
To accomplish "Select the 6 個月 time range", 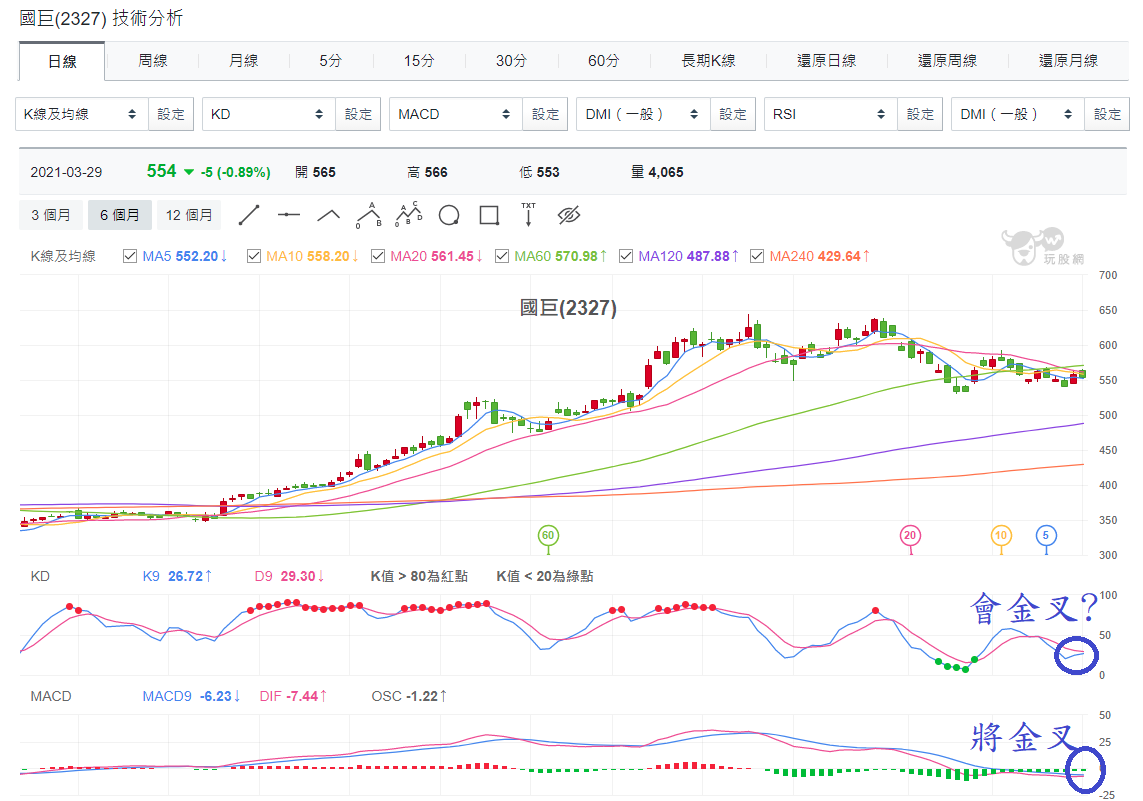I will coord(120,215).
